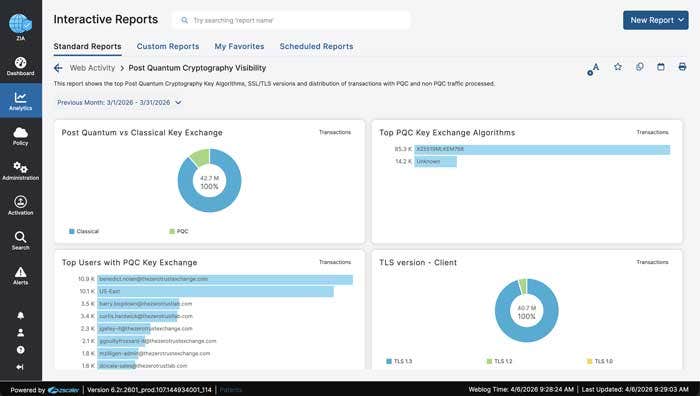Open Alerts triangle icon in sidebar

(x=21, y=275)
